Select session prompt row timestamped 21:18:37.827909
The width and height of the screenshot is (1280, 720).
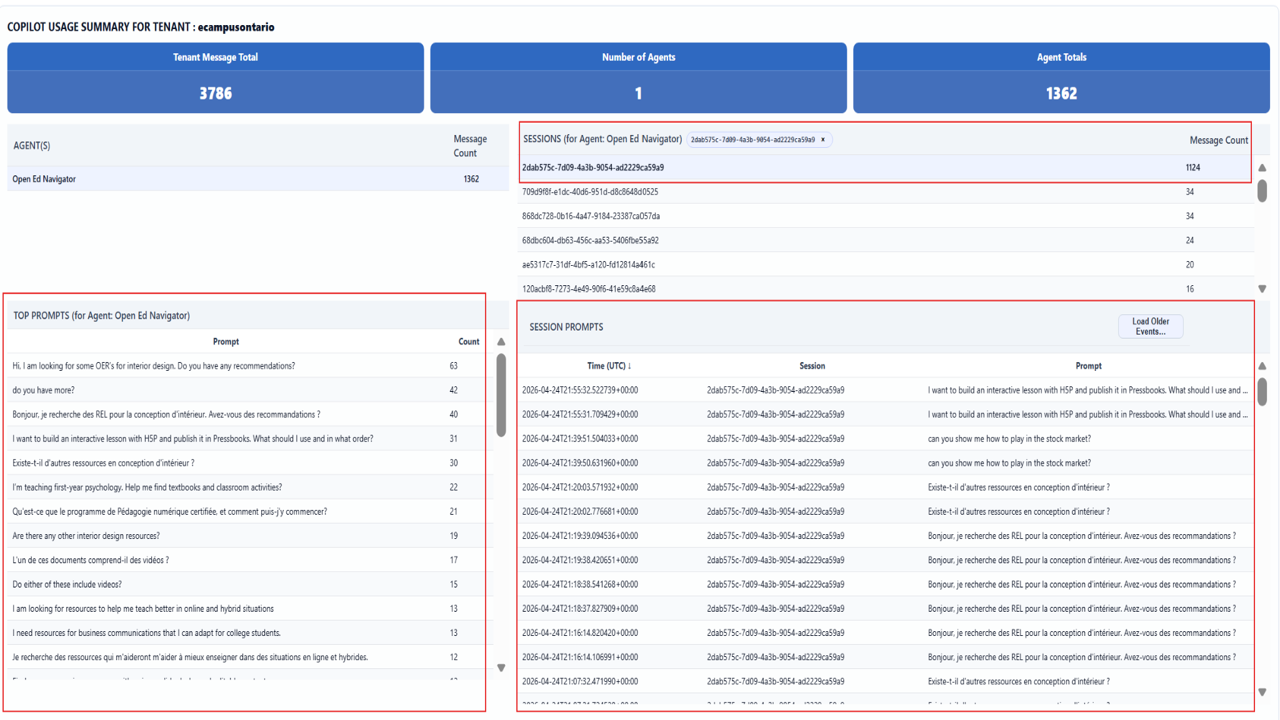(885, 608)
